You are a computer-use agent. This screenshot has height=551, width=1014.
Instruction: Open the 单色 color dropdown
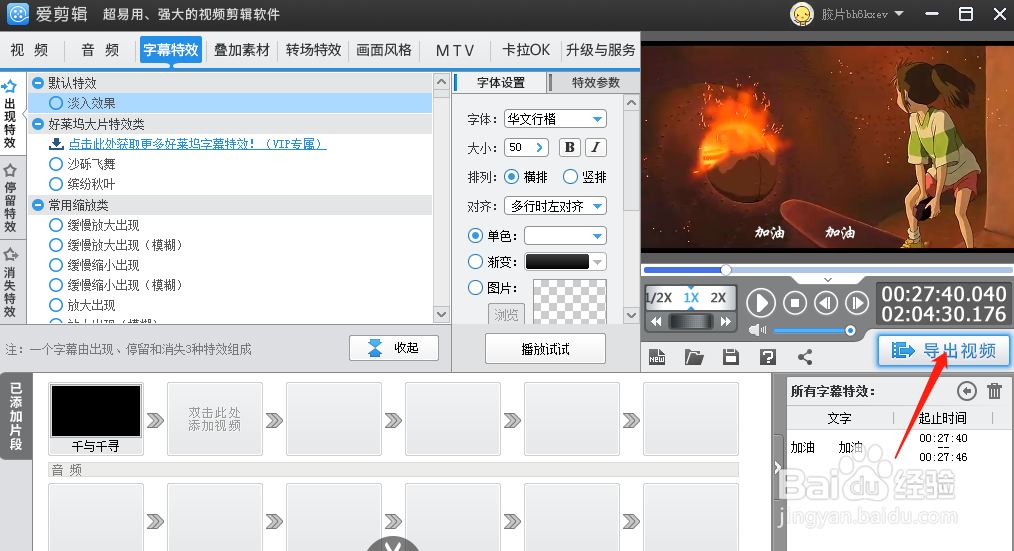(x=565, y=236)
